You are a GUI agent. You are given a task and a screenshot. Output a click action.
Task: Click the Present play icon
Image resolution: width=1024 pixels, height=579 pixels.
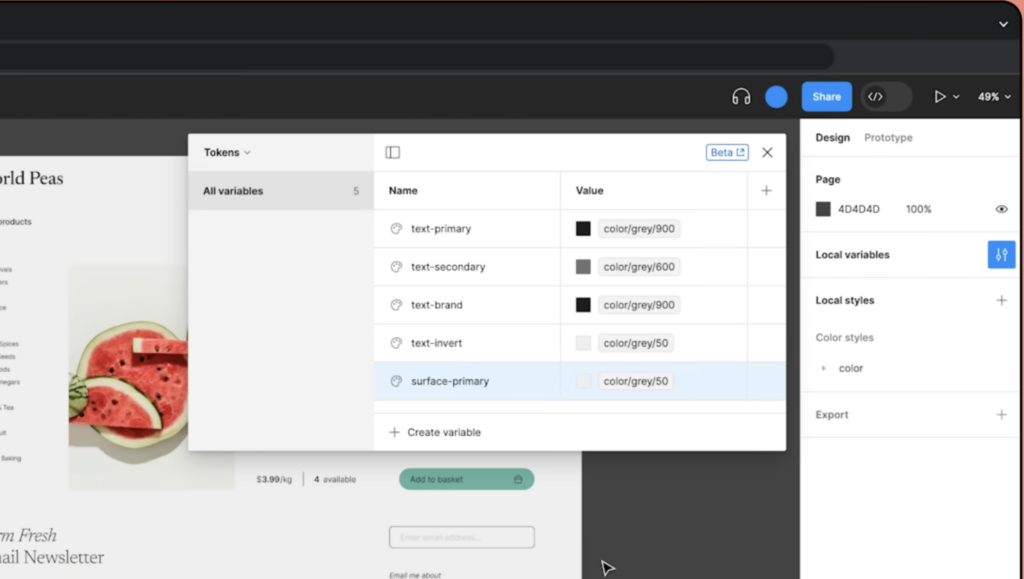939,97
